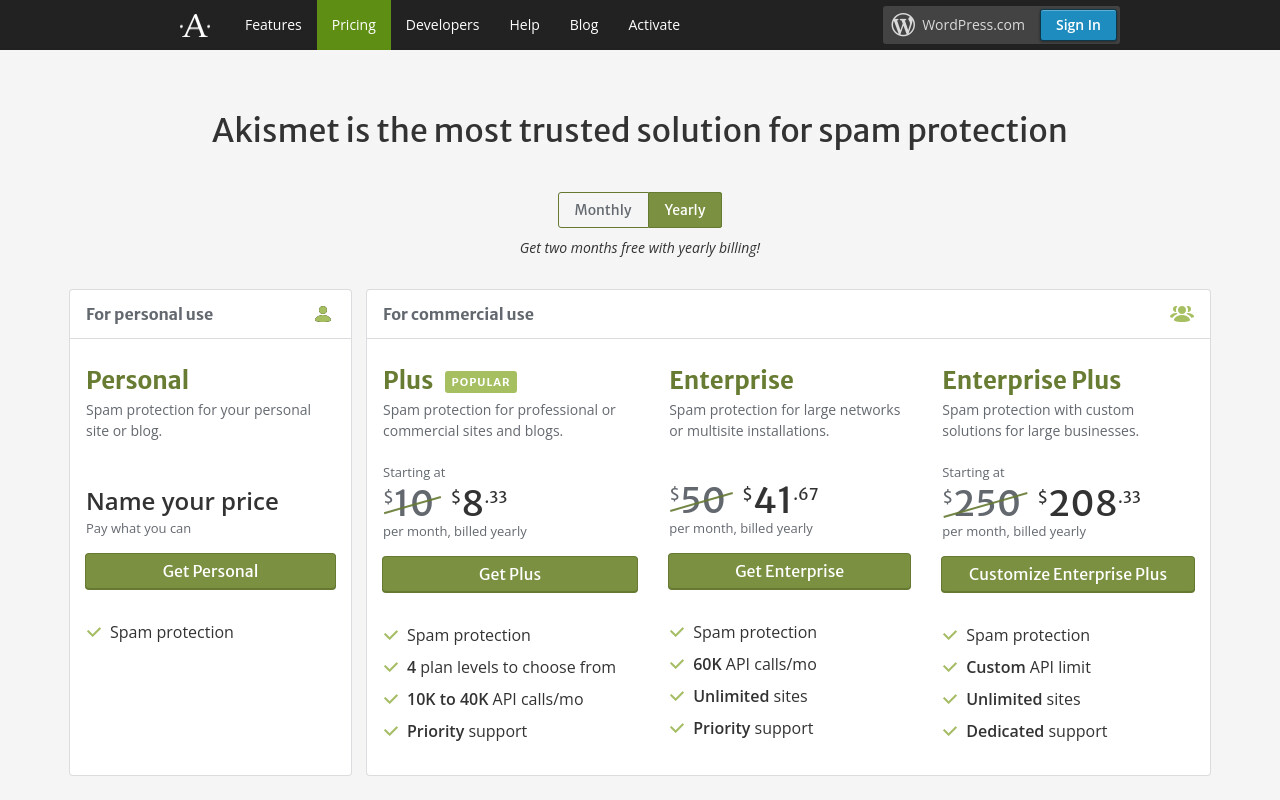
Task: Click the $208.33 Enterprise Plus price
Action: click(1089, 501)
